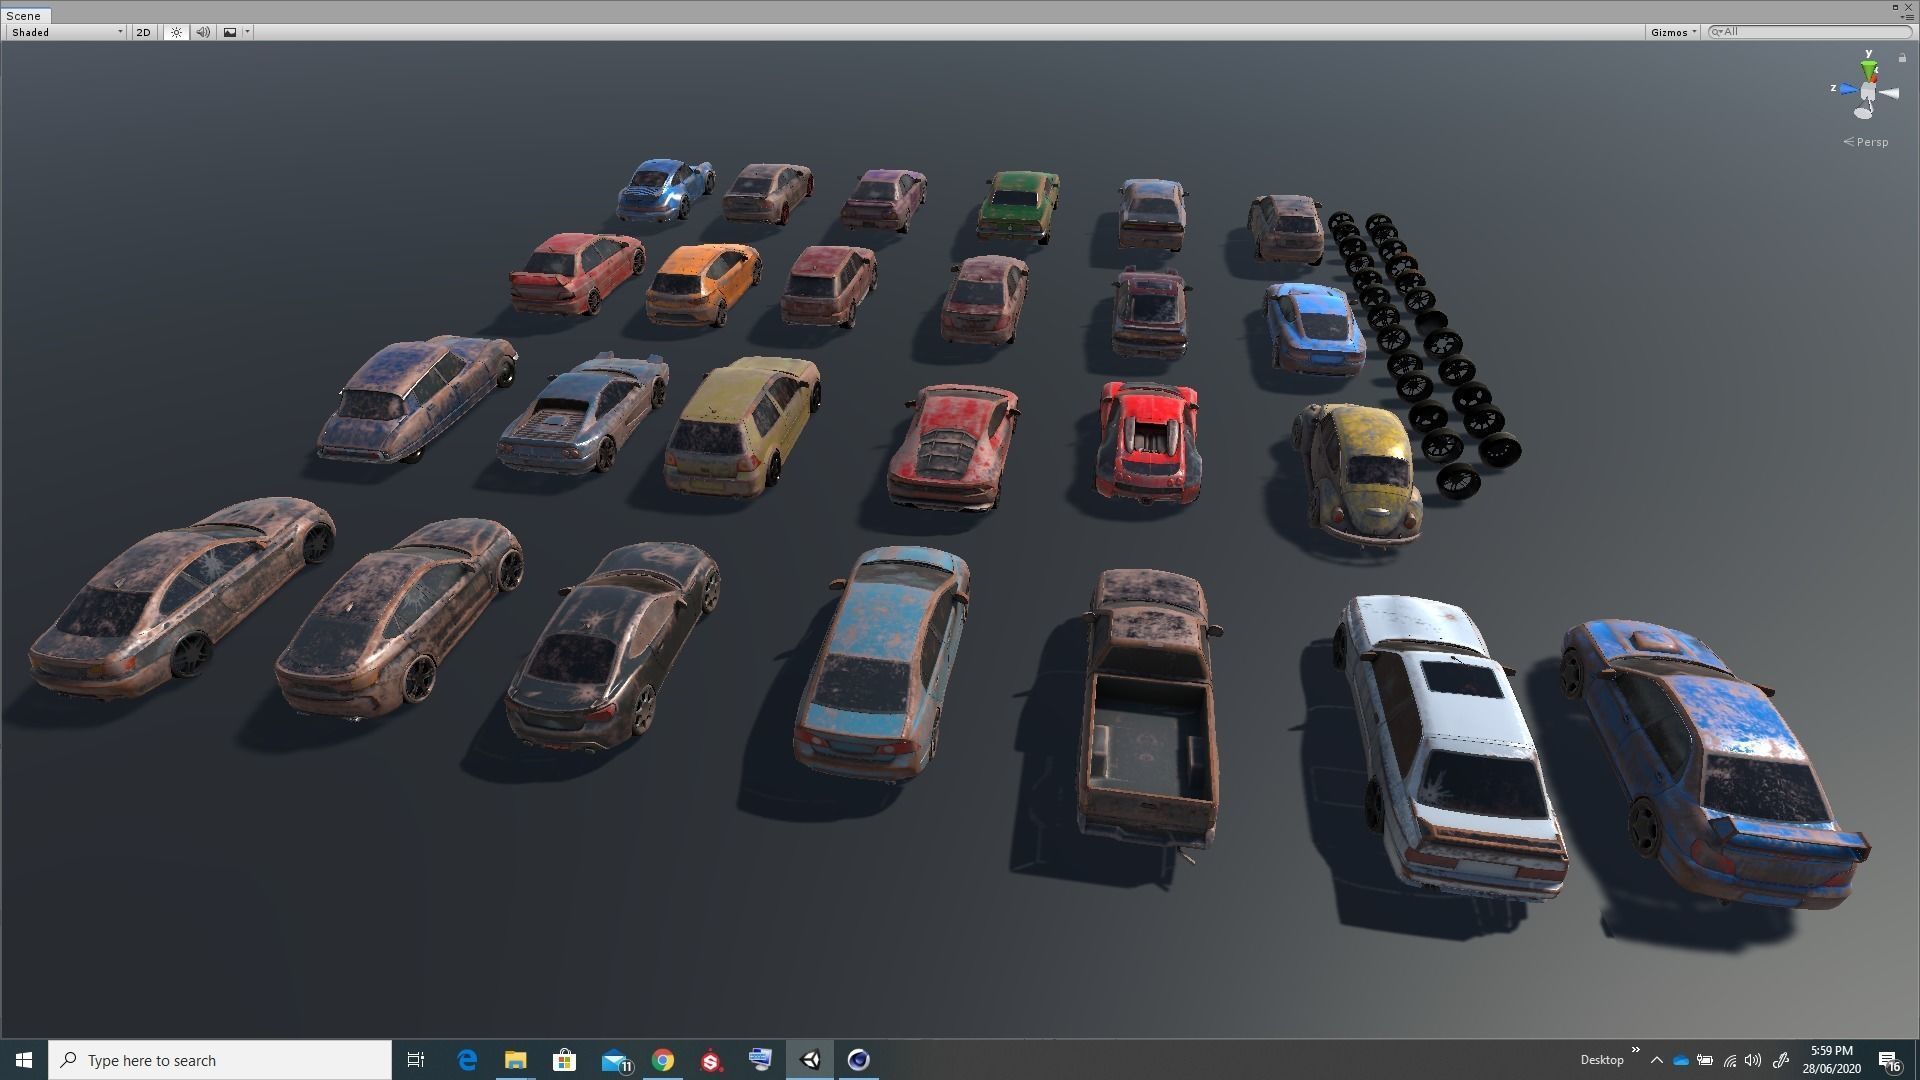Open Scene panel options menu
This screenshot has width=1920, height=1080.
[x=1907, y=17]
